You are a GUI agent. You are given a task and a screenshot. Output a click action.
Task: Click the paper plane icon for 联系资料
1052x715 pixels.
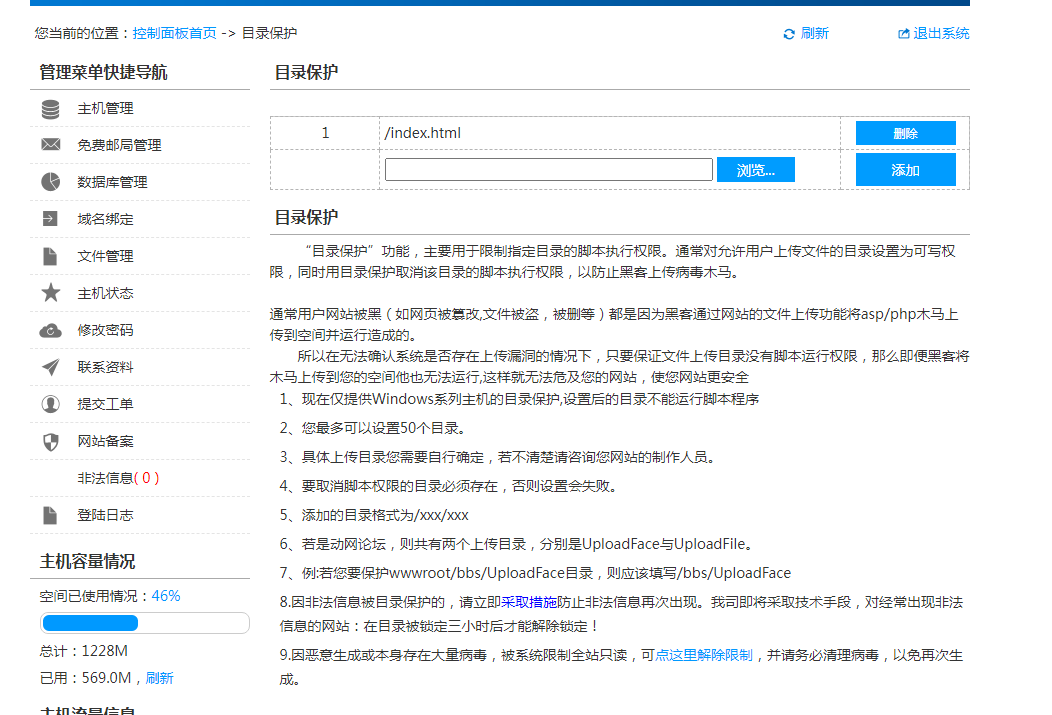pos(50,367)
